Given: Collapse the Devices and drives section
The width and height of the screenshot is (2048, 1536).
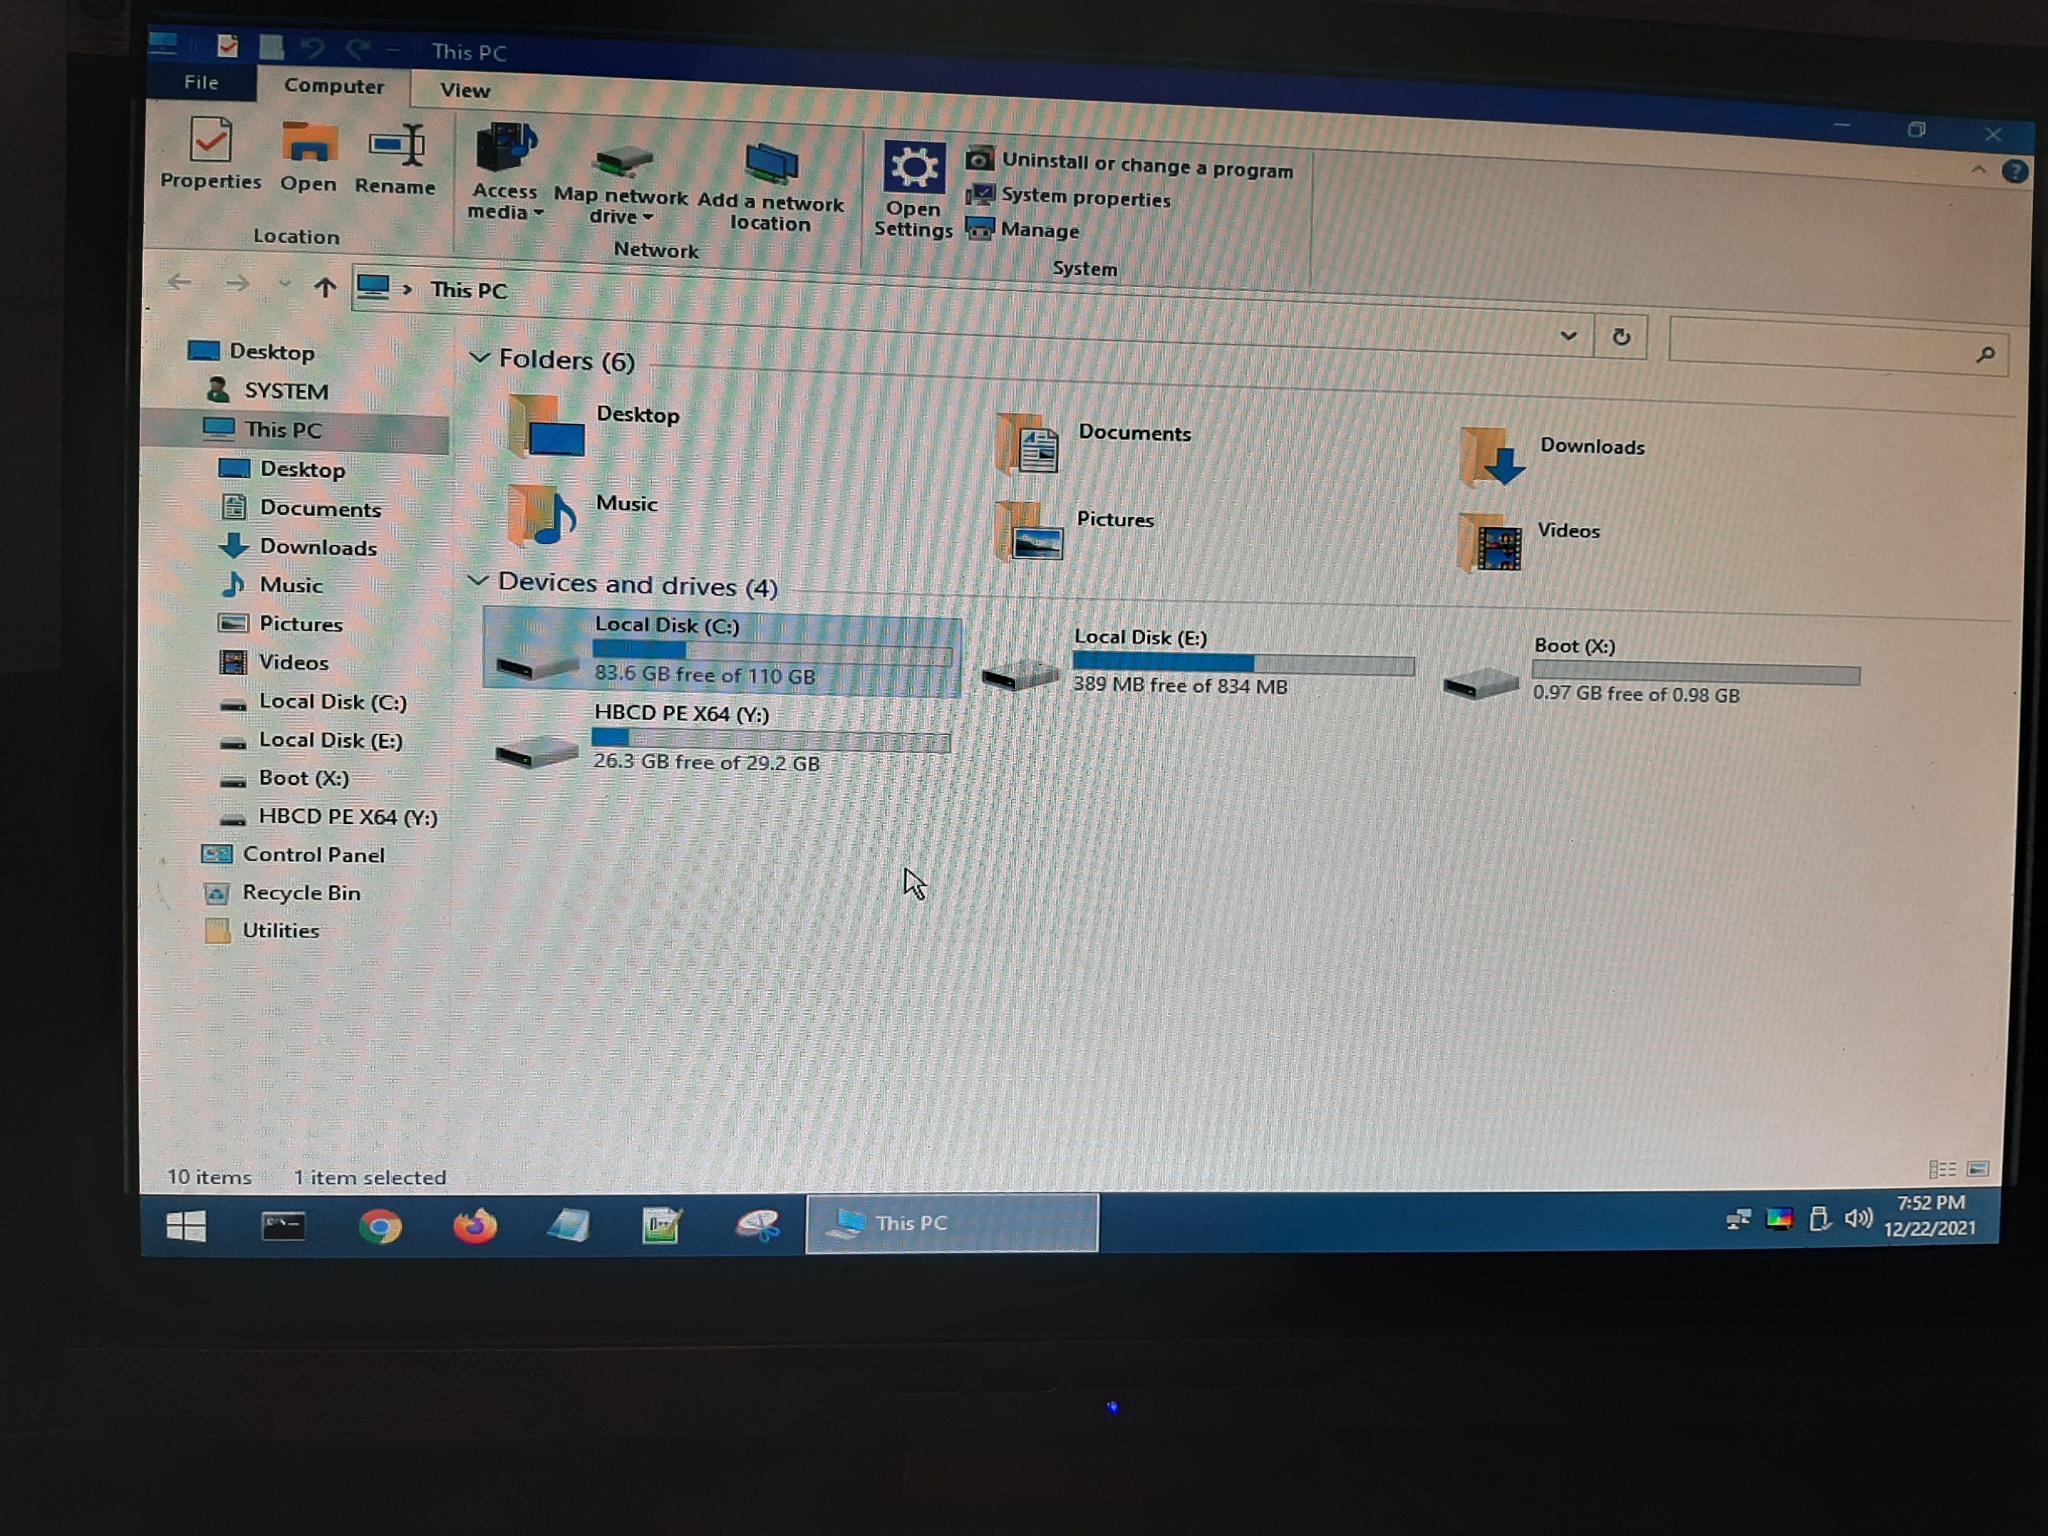Looking at the screenshot, I should [478, 580].
